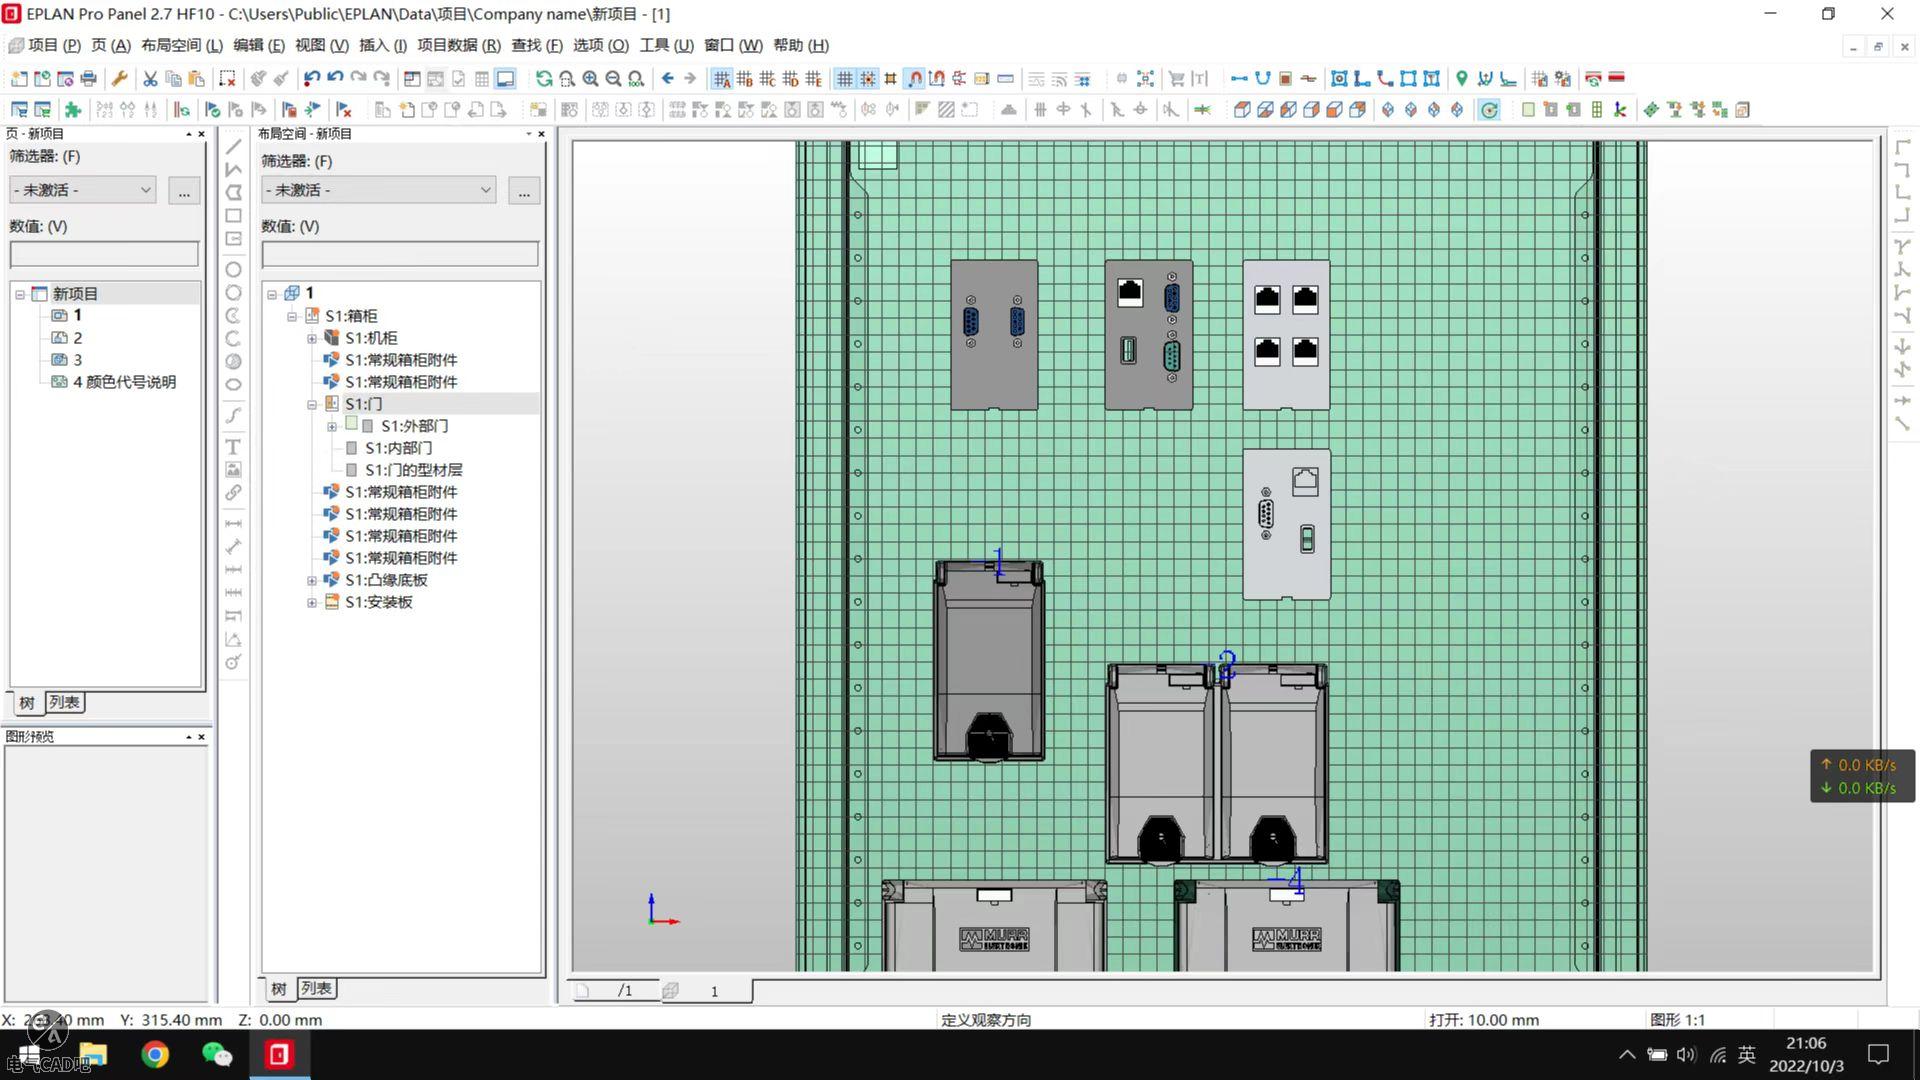Screen dimensions: 1920x1080
Task: Click the first 3D cube view icon
Action: [1242, 110]
